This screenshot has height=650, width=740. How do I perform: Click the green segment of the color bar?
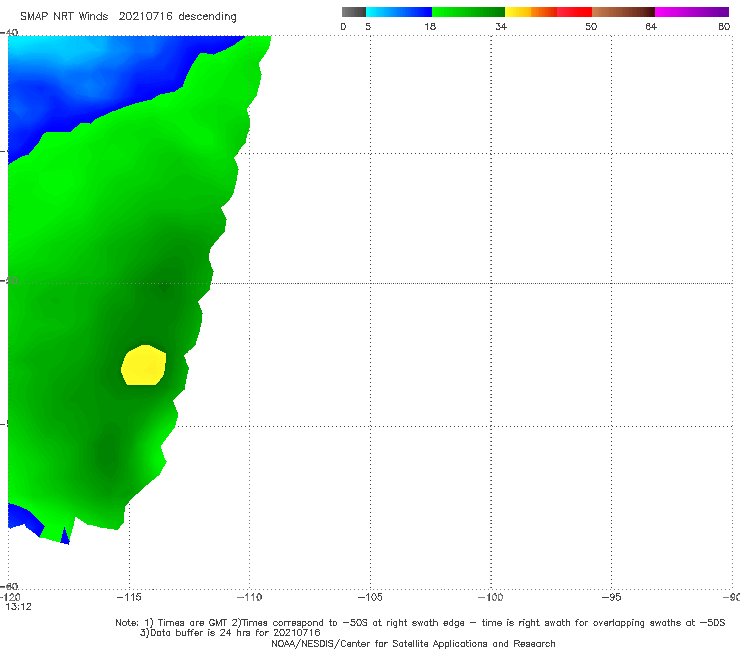[468, 12]
